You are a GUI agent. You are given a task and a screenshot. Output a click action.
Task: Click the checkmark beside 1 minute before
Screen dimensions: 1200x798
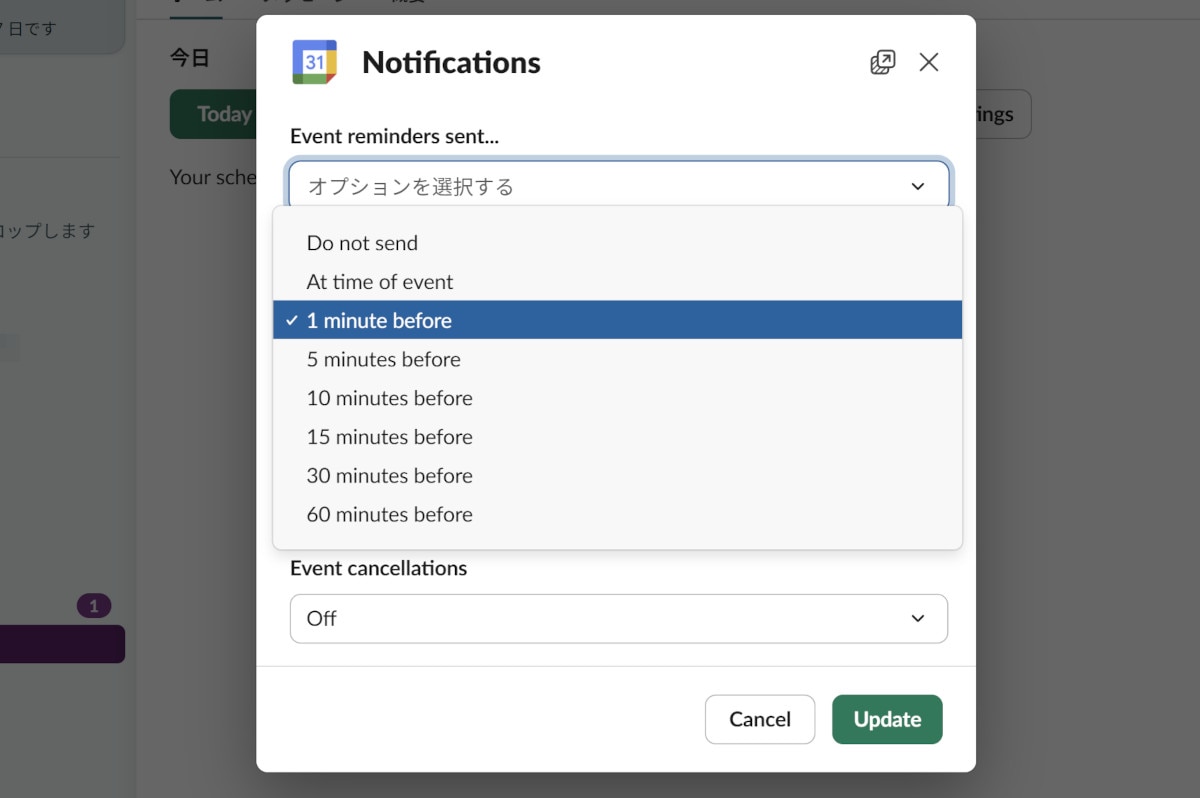click(x=291, y=321)
